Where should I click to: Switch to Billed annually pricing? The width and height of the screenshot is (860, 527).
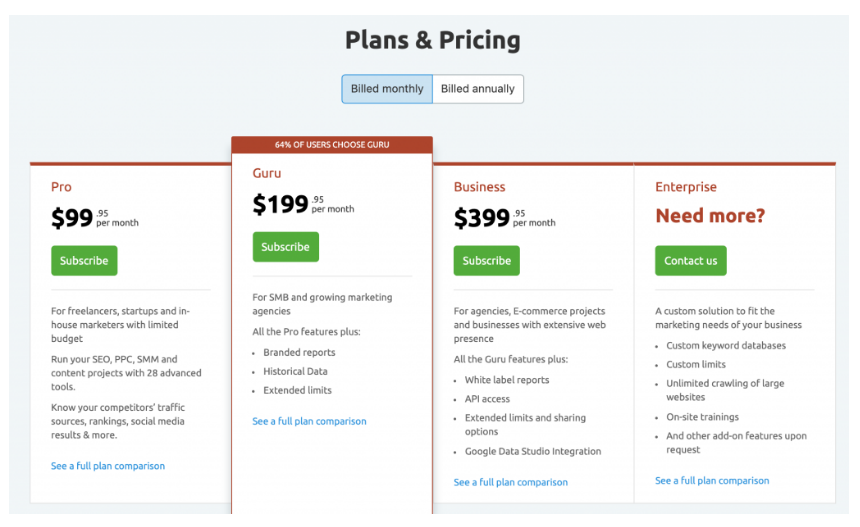tap(478, 89)
